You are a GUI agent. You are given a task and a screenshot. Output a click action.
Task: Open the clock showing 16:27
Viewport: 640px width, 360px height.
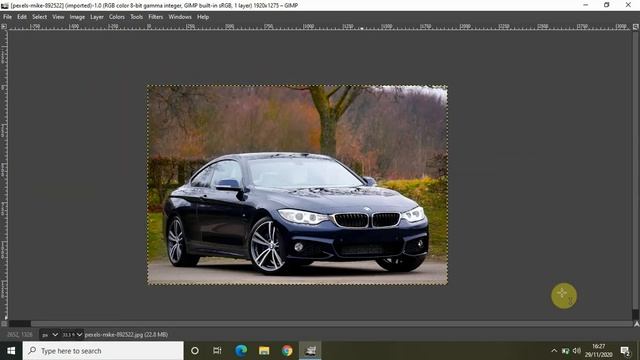(598, 351)
